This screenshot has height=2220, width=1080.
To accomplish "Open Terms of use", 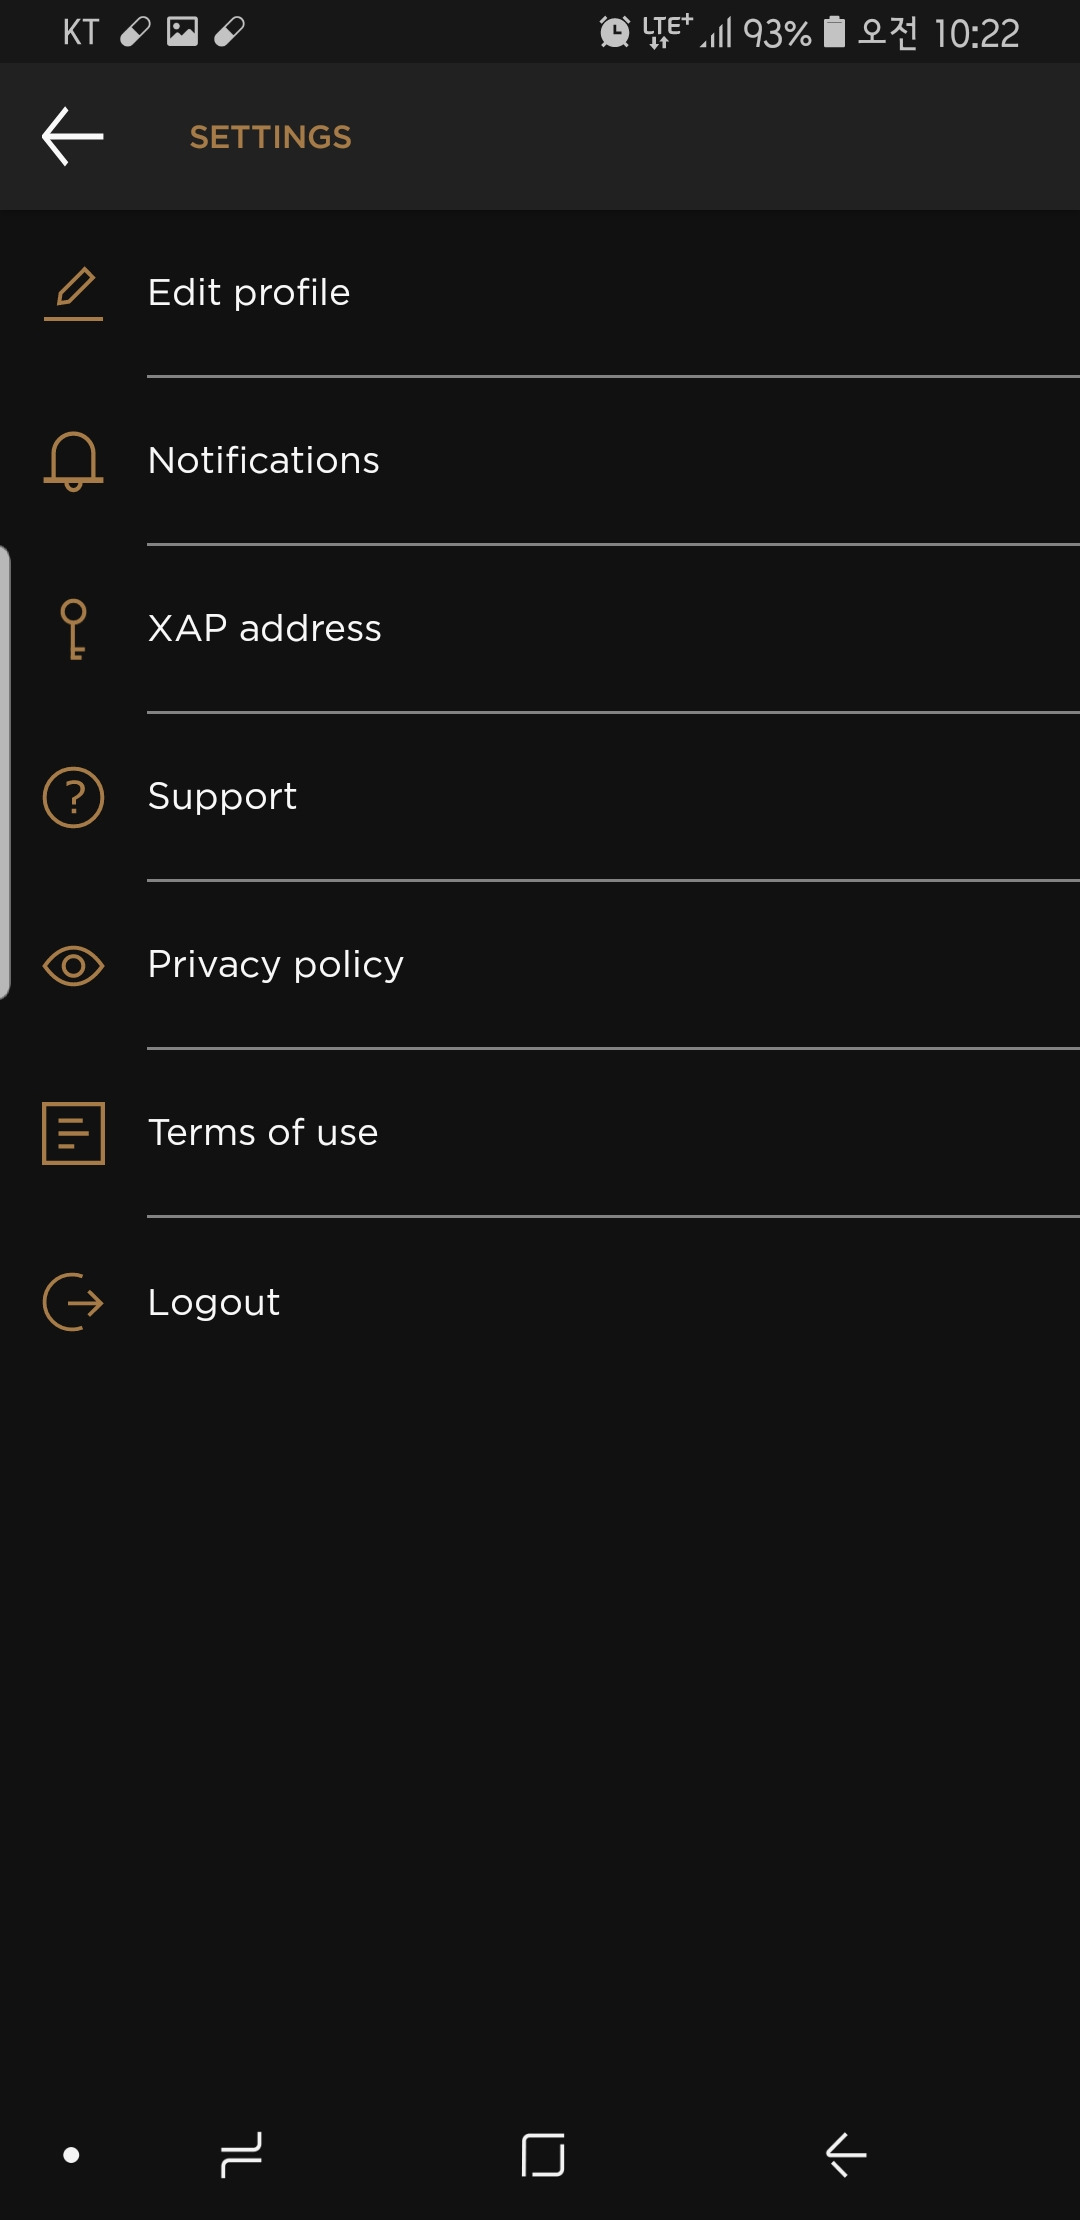I will 540,1133.
